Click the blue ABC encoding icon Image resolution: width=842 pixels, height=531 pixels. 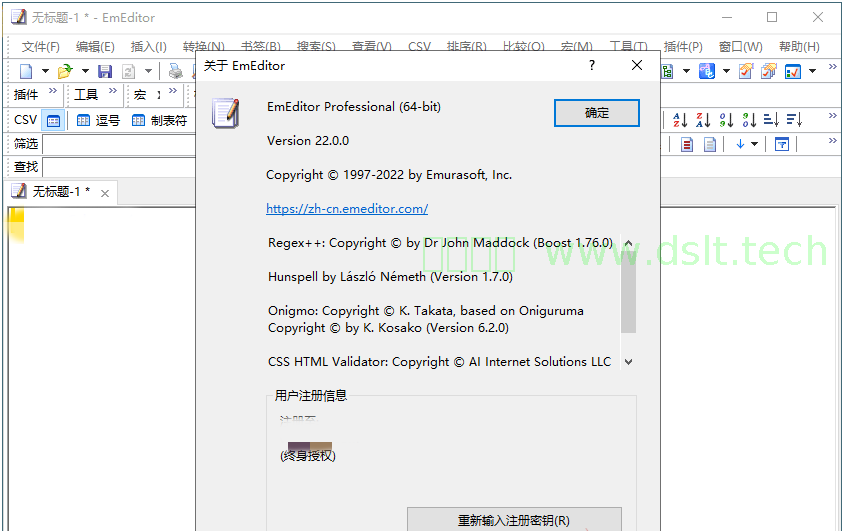[707, 71]
